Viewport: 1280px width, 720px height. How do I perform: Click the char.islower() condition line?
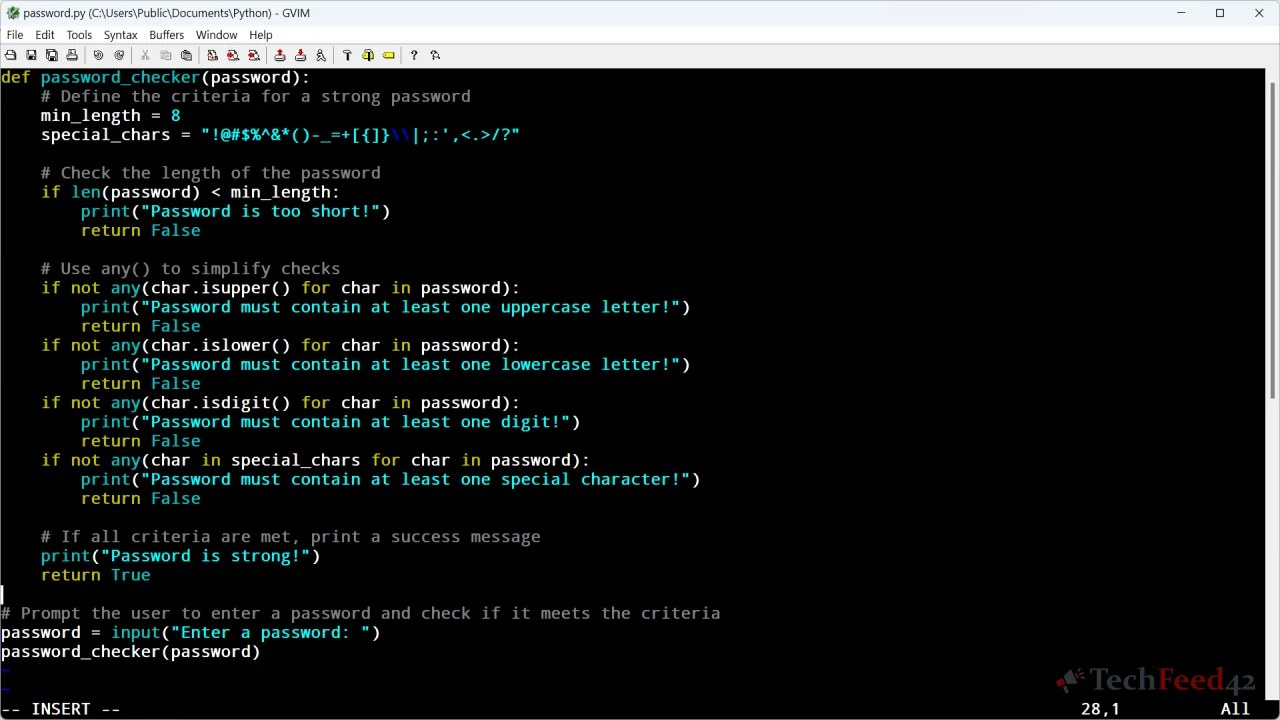280,345
